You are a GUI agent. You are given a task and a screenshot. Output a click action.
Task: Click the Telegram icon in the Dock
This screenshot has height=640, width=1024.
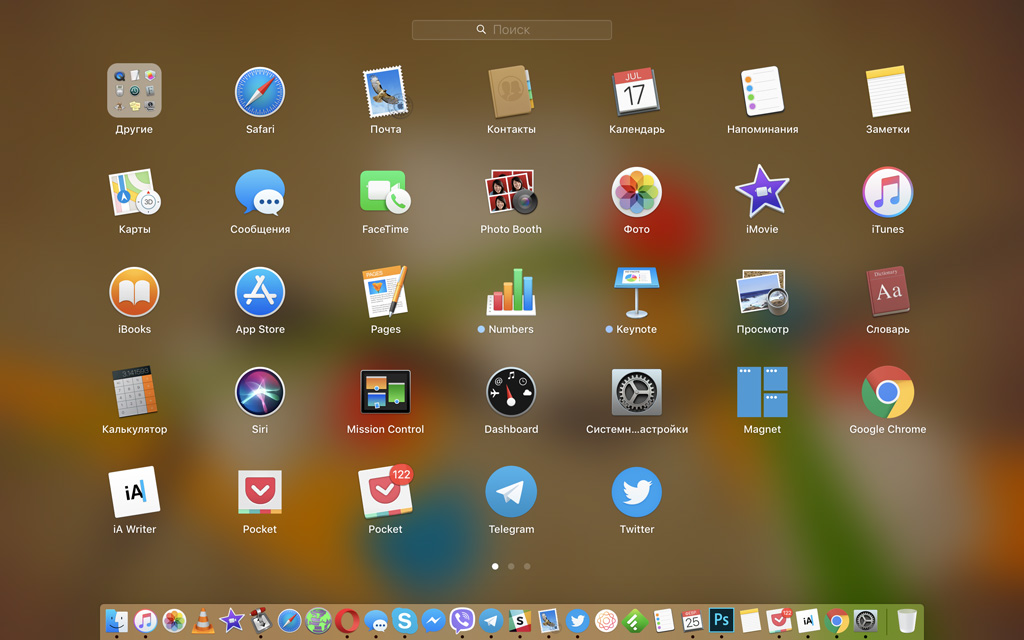(x=490, y=620)
